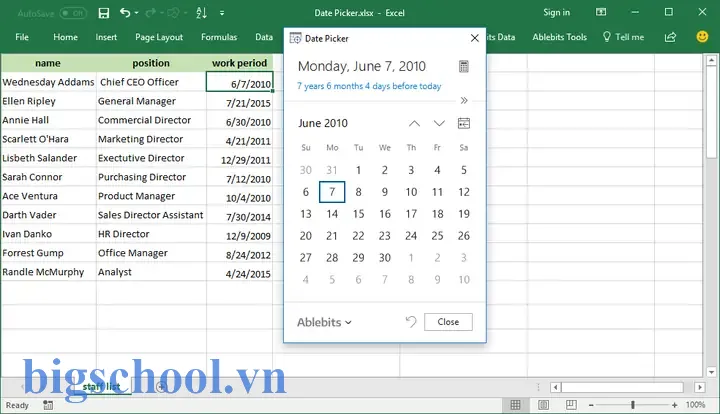The image size is (720, 414).
Task: Select the 'General Manager' cell
Action: coord(151,101)
